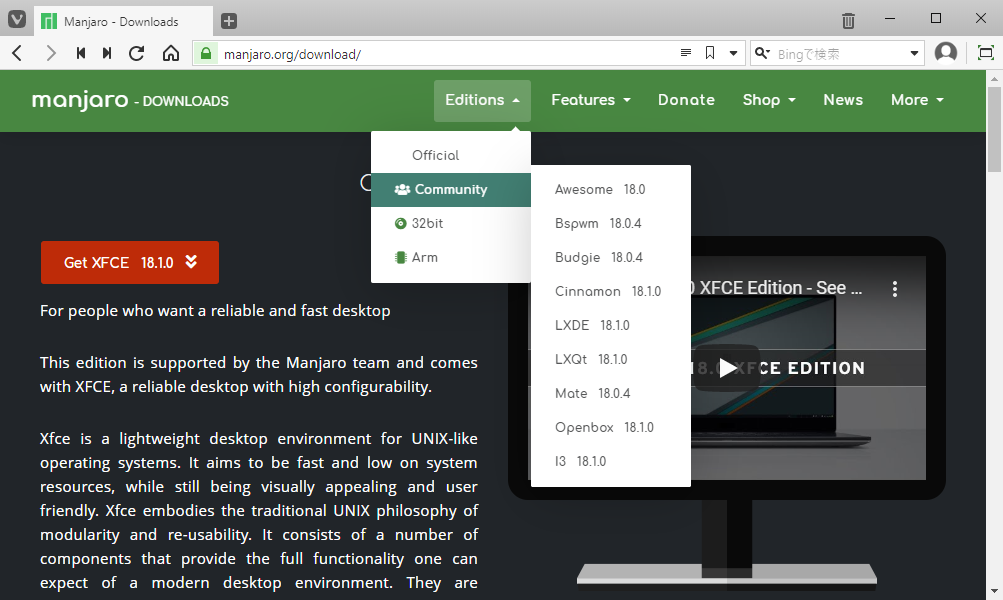
Task: Fast forward to next page
Action: pos(107,53)
